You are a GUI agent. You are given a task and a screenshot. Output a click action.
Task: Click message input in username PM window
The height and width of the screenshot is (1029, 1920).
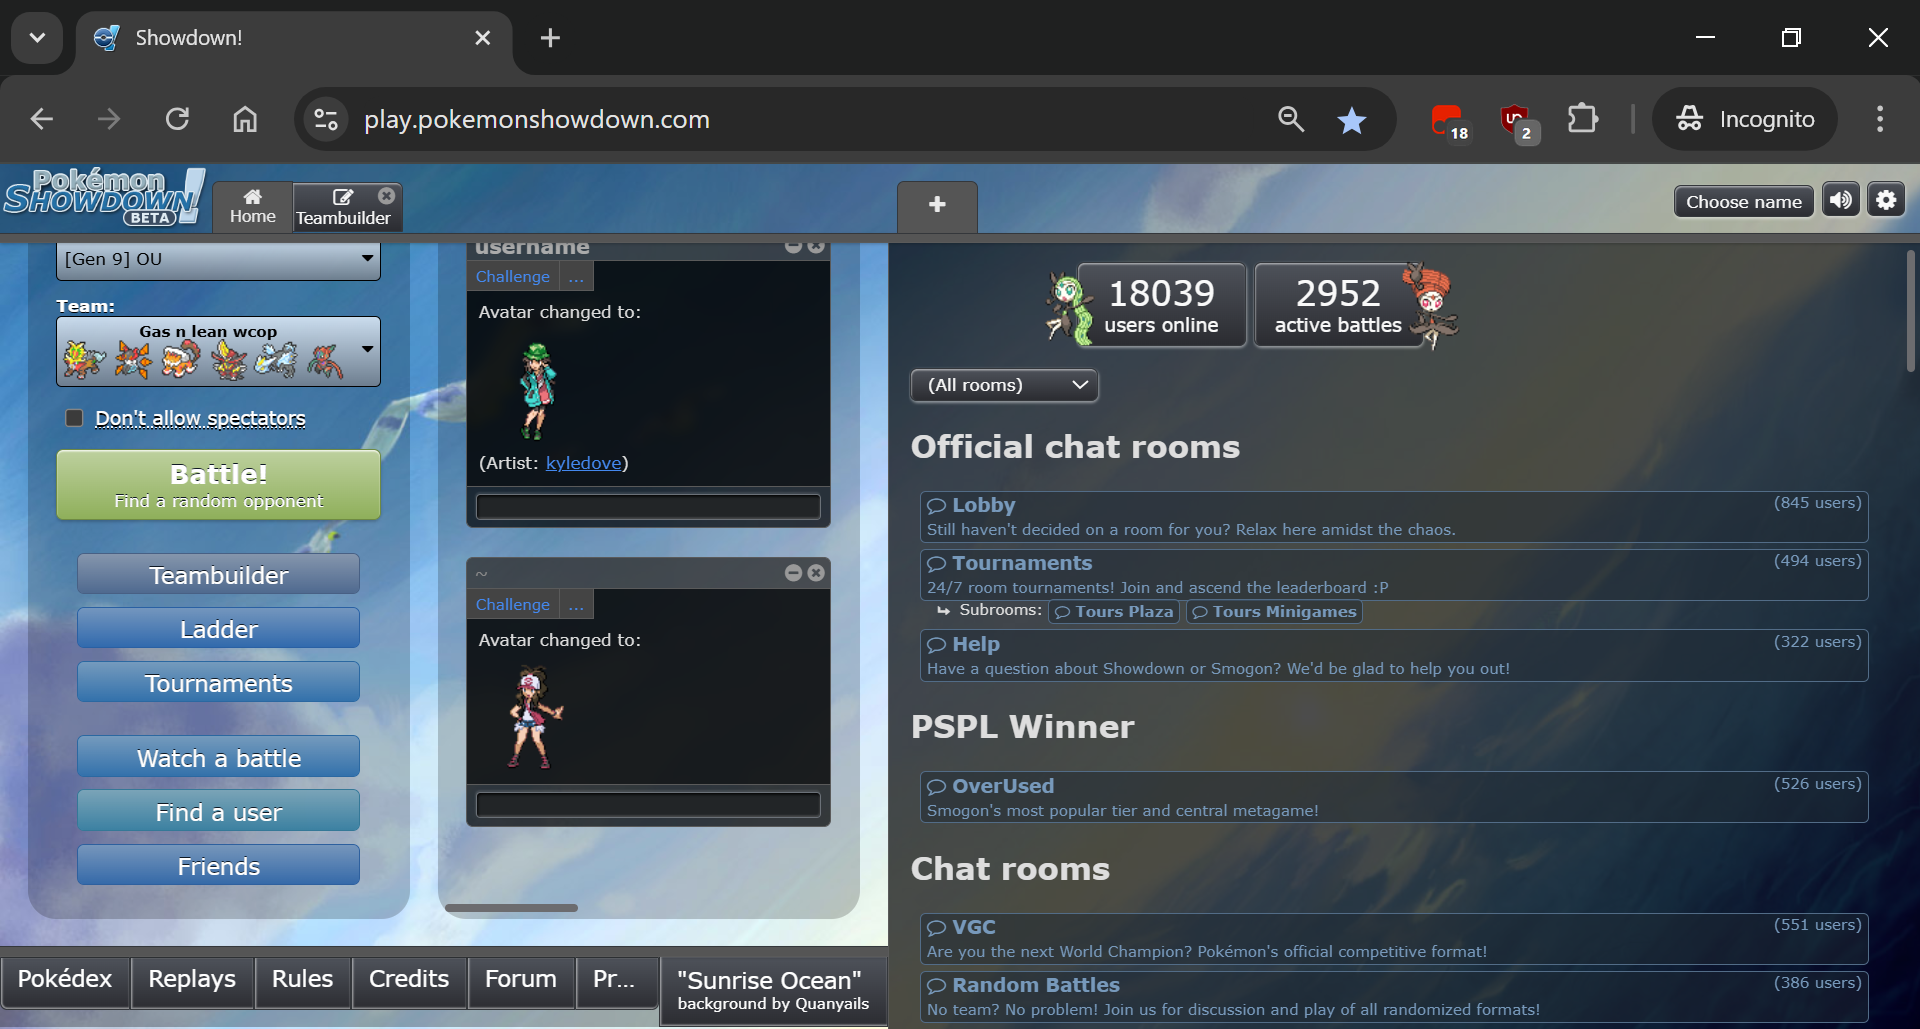coord(648,507)
